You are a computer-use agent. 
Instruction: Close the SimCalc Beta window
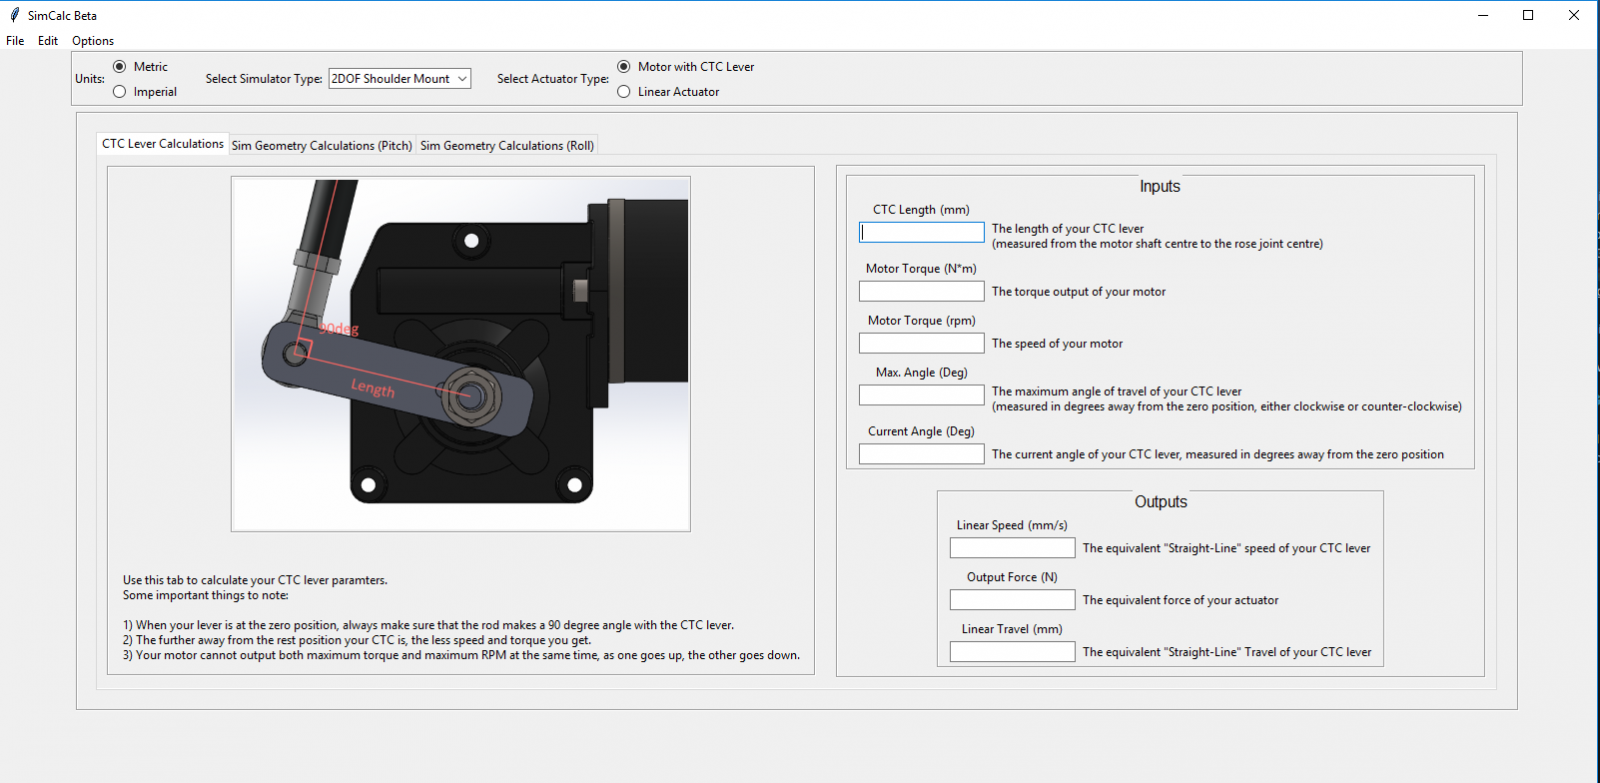pyautogui.click(x=1574, y=15)
